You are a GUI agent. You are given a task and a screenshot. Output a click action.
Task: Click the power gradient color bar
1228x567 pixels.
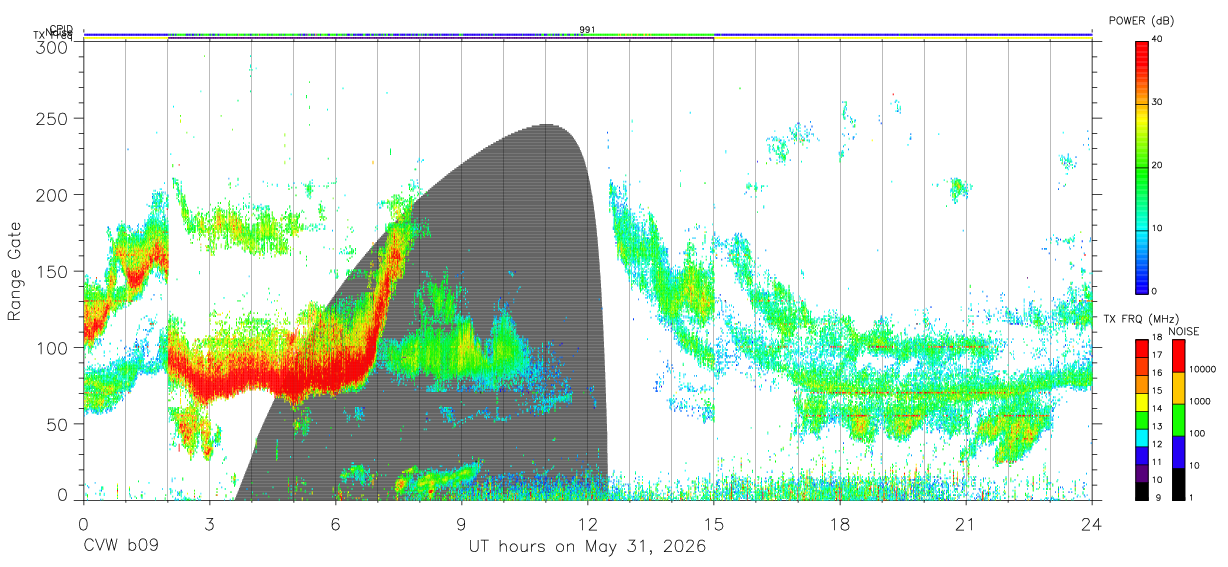(x=1142, y=166)
